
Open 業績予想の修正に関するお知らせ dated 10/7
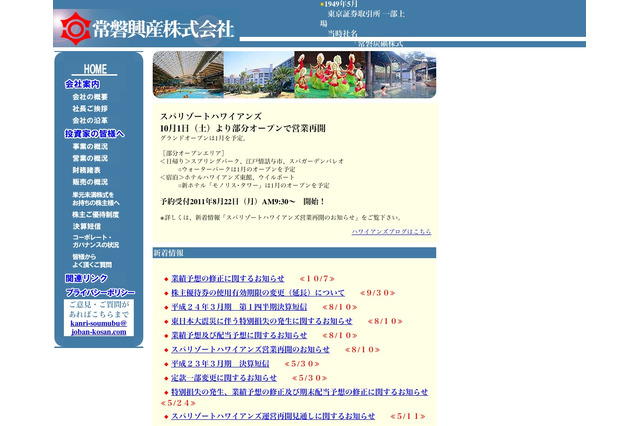click(227, 279)
